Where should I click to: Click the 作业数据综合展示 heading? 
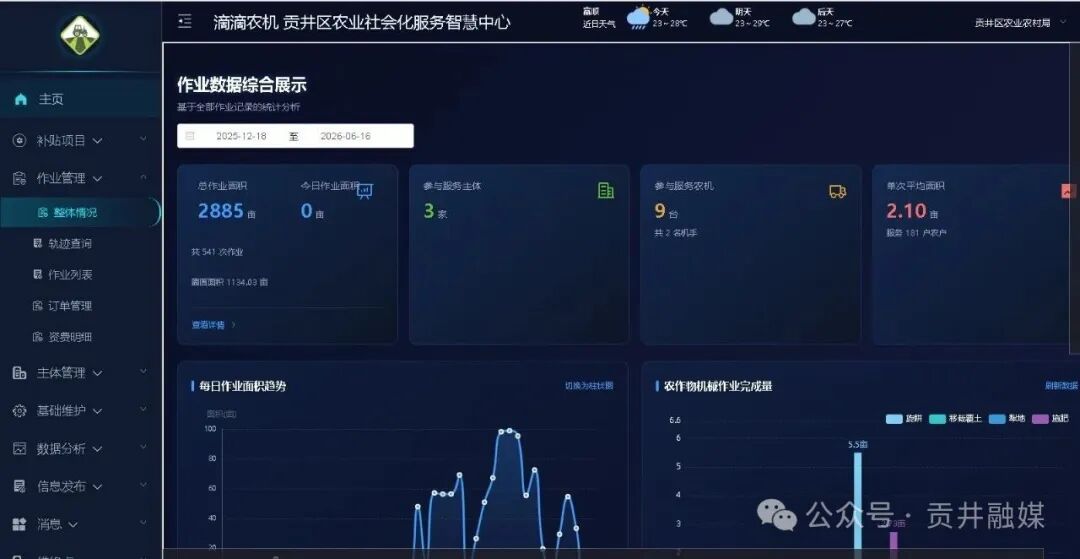pyautogui.click(x=242, y=85)
